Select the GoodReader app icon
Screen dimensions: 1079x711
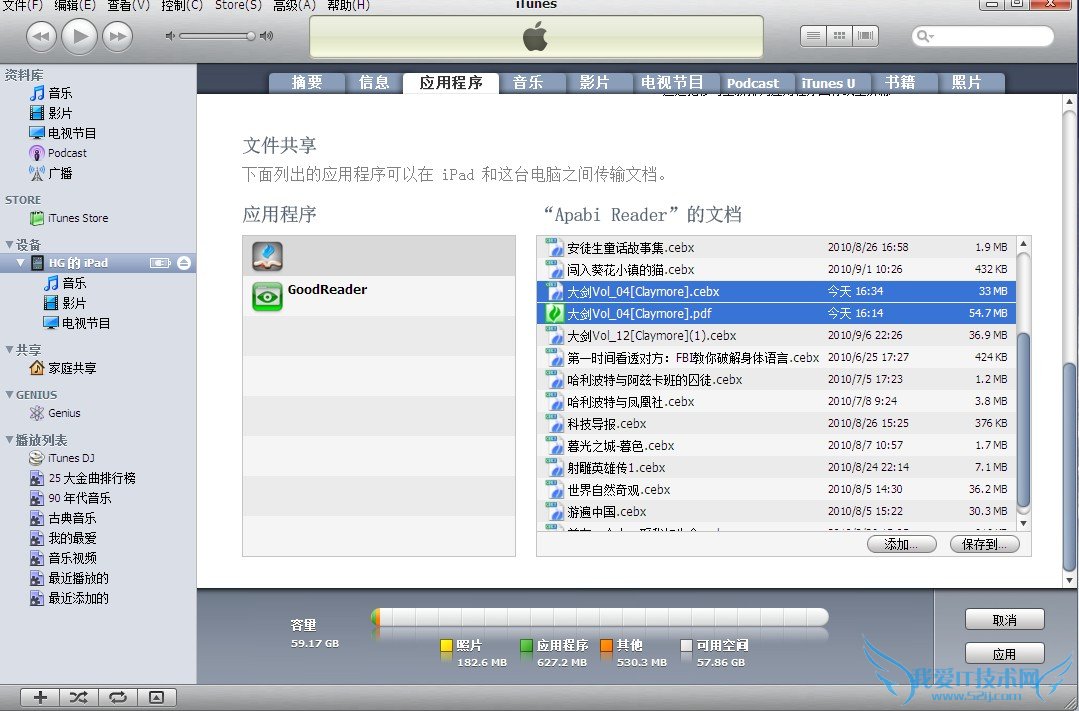[267, 297]
